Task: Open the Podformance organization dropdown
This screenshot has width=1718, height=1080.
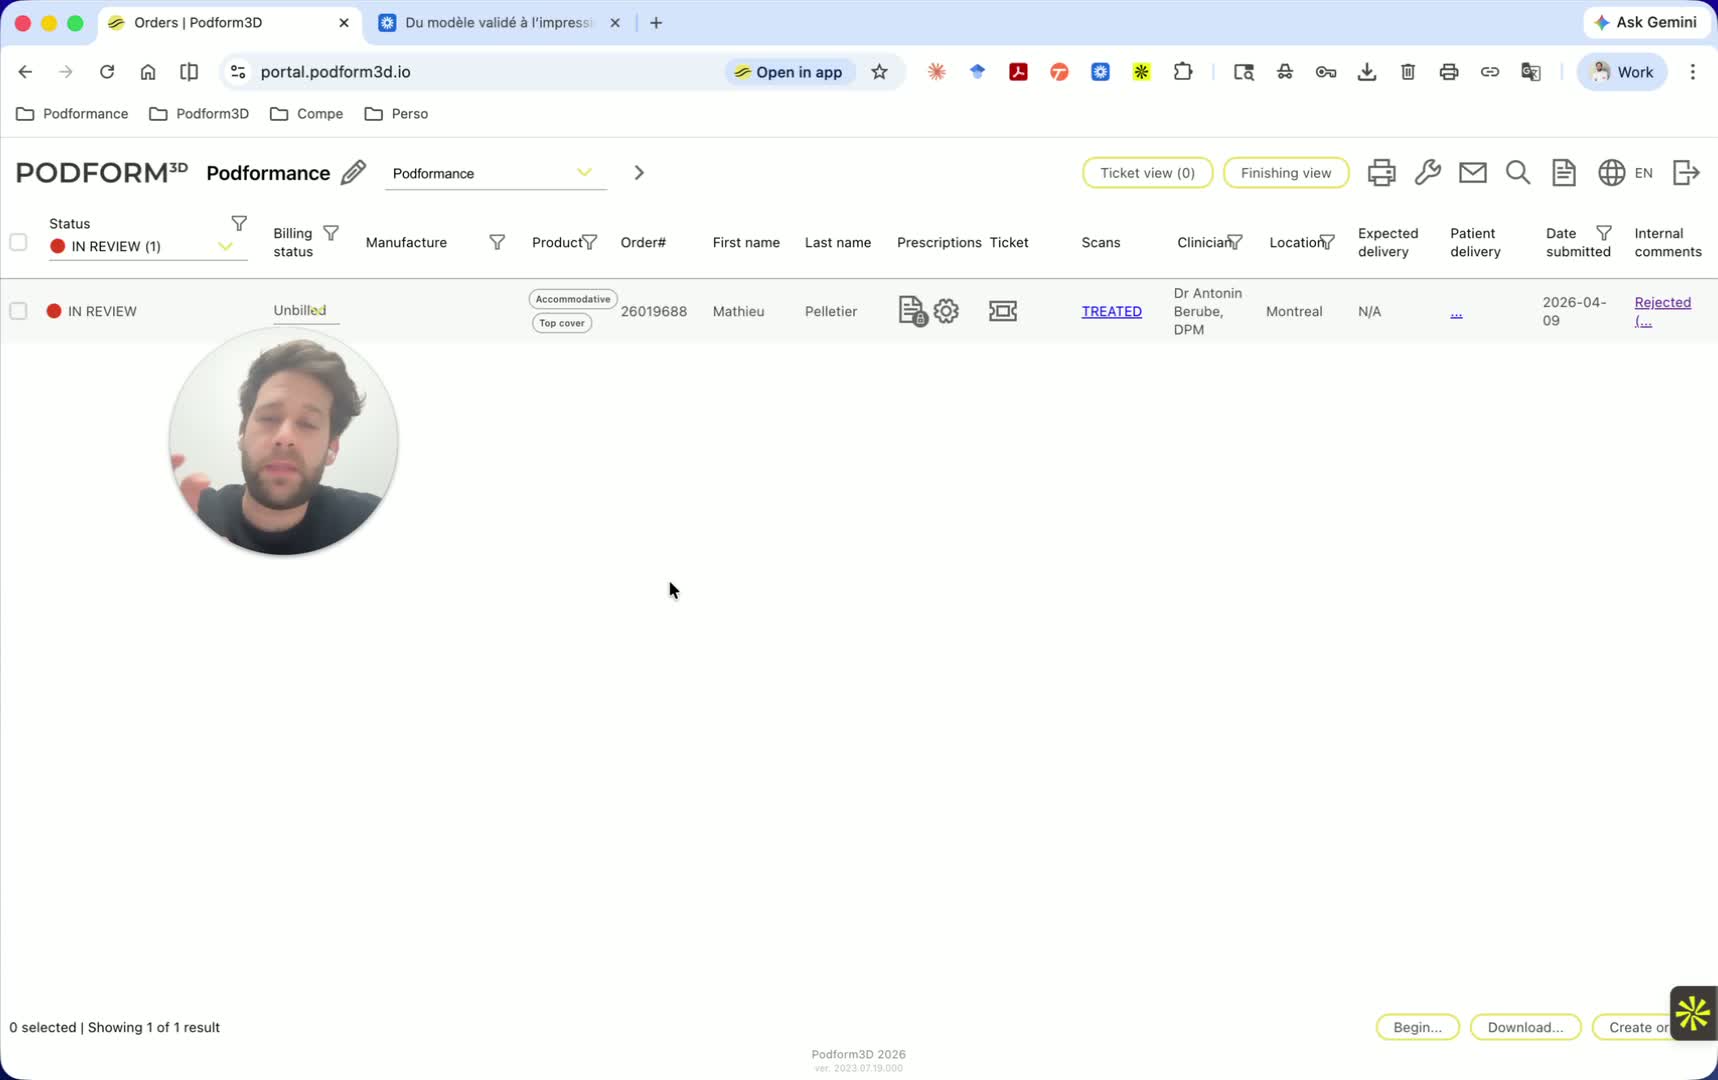Action: point(495,173)
